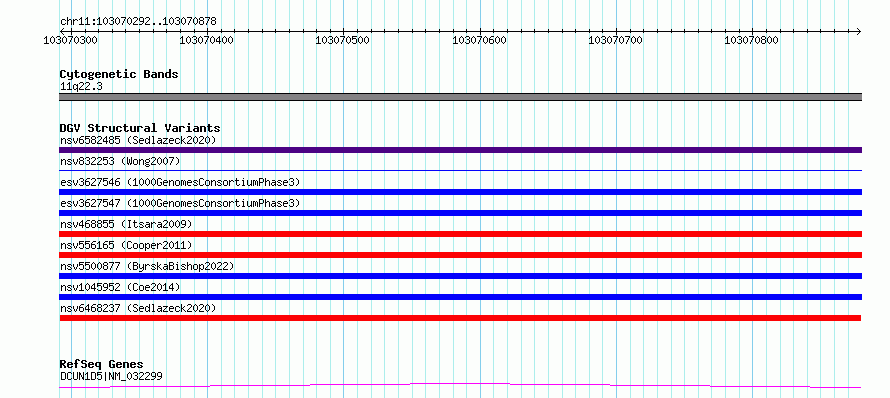Click the magenta DCUN1D5 gene track line

[x=460, y=386]
